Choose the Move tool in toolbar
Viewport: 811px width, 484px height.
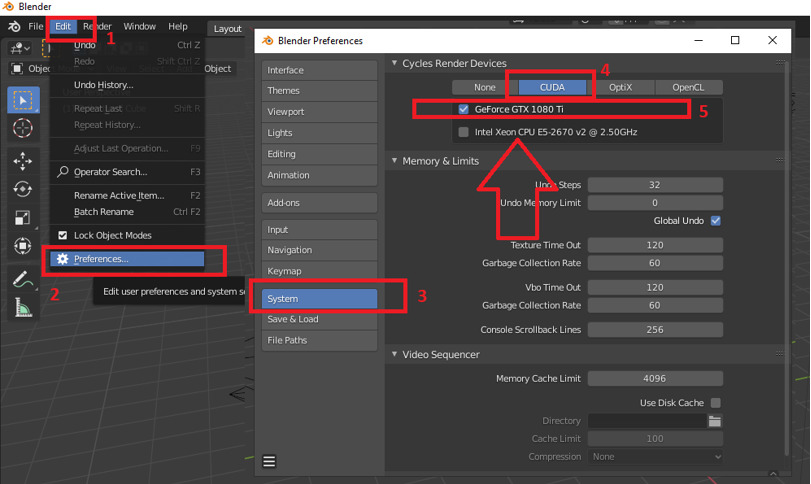point(22,161)
